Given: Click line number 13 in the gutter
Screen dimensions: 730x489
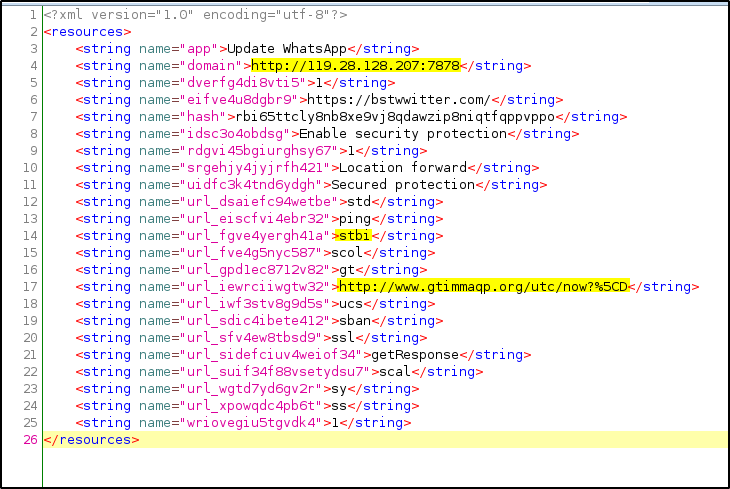Looking at the screenshot, I should pyautogui.click(x=30, y=218).
